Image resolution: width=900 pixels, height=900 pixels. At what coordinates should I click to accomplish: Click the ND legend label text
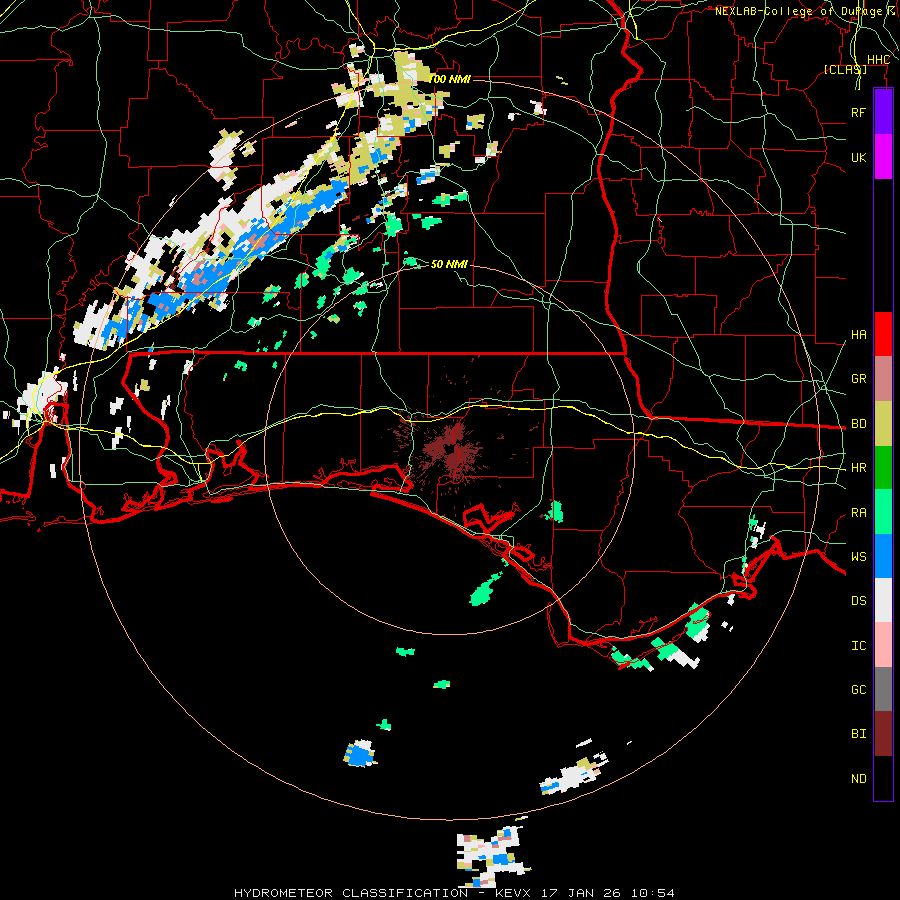click(858, 779)
